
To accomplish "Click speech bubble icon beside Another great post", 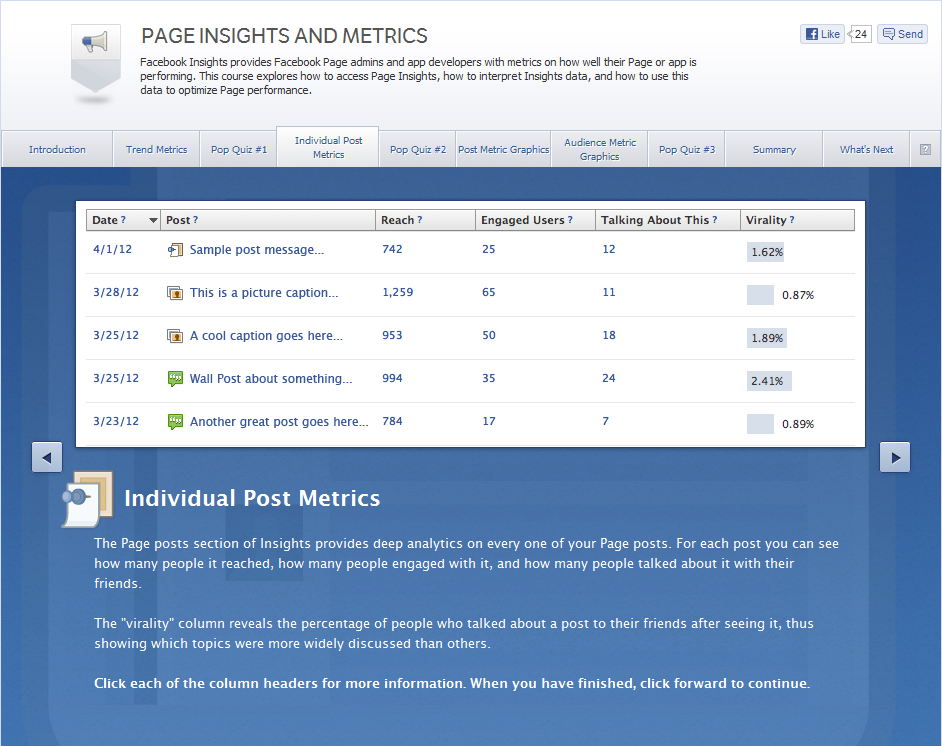I will [x=175, y=422].
